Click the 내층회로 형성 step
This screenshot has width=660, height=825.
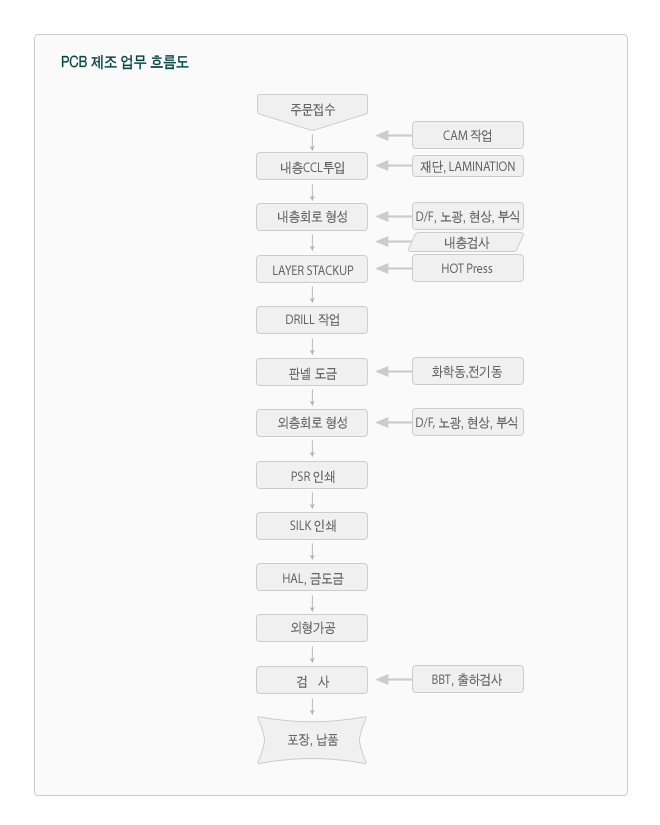(312, 217)
